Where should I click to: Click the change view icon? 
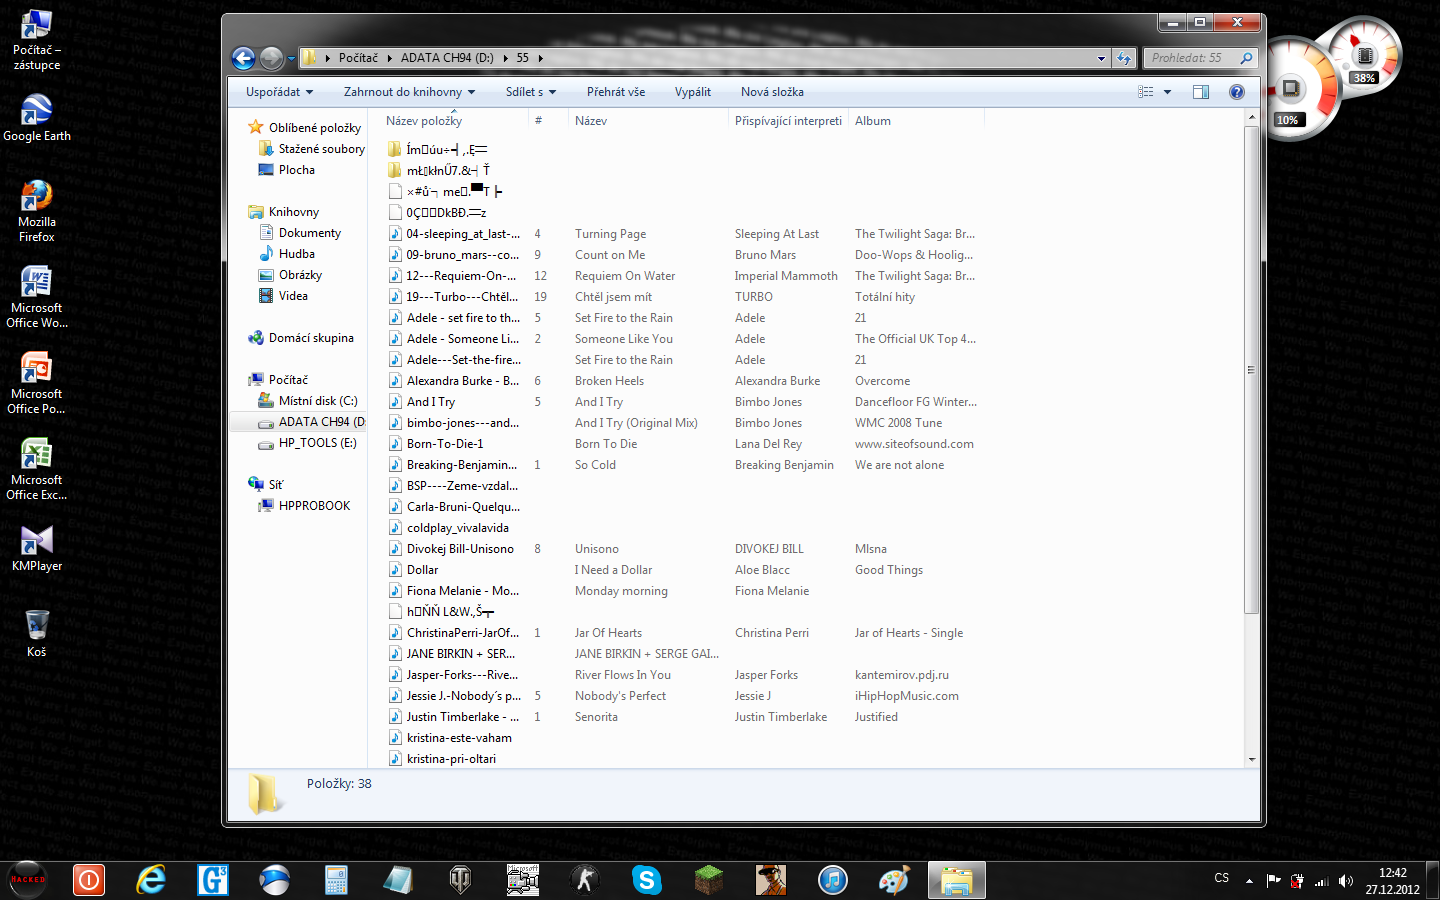tap(1146, 92)
